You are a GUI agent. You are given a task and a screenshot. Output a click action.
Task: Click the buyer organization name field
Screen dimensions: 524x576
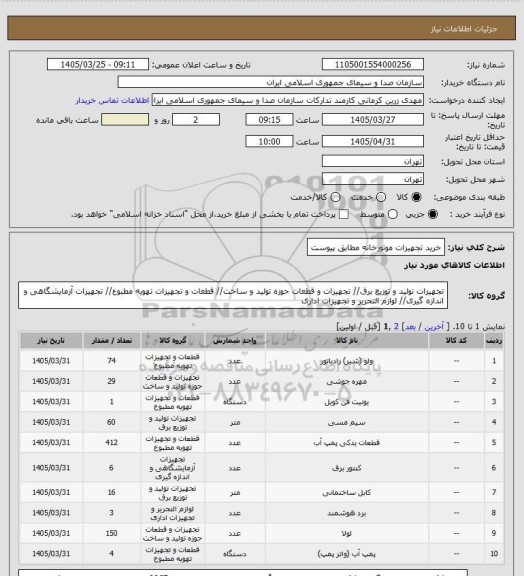(x=270, y=82)
